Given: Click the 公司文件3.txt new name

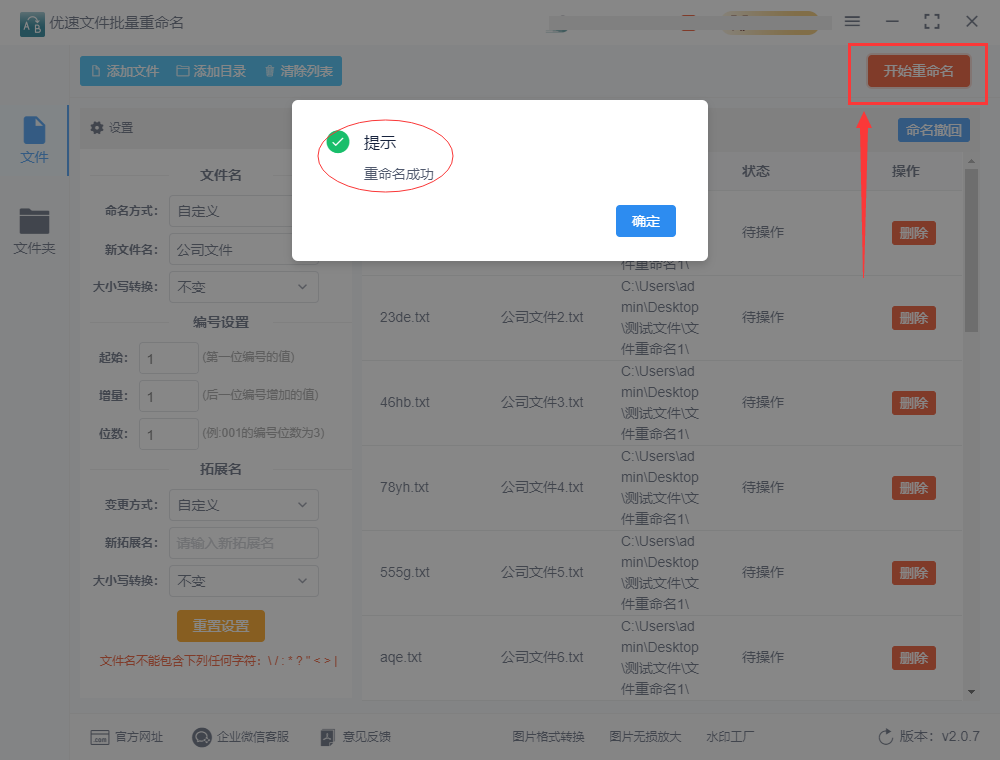Looking at the screenshot, I should [x=542, y=402].
